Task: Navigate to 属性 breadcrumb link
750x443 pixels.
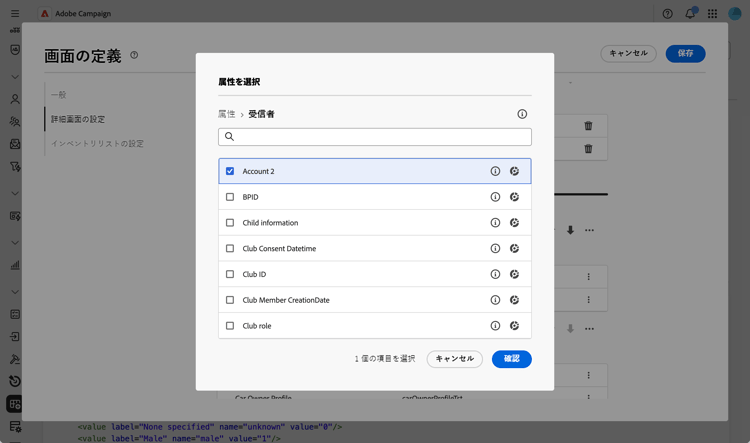Action: [227, 114]
